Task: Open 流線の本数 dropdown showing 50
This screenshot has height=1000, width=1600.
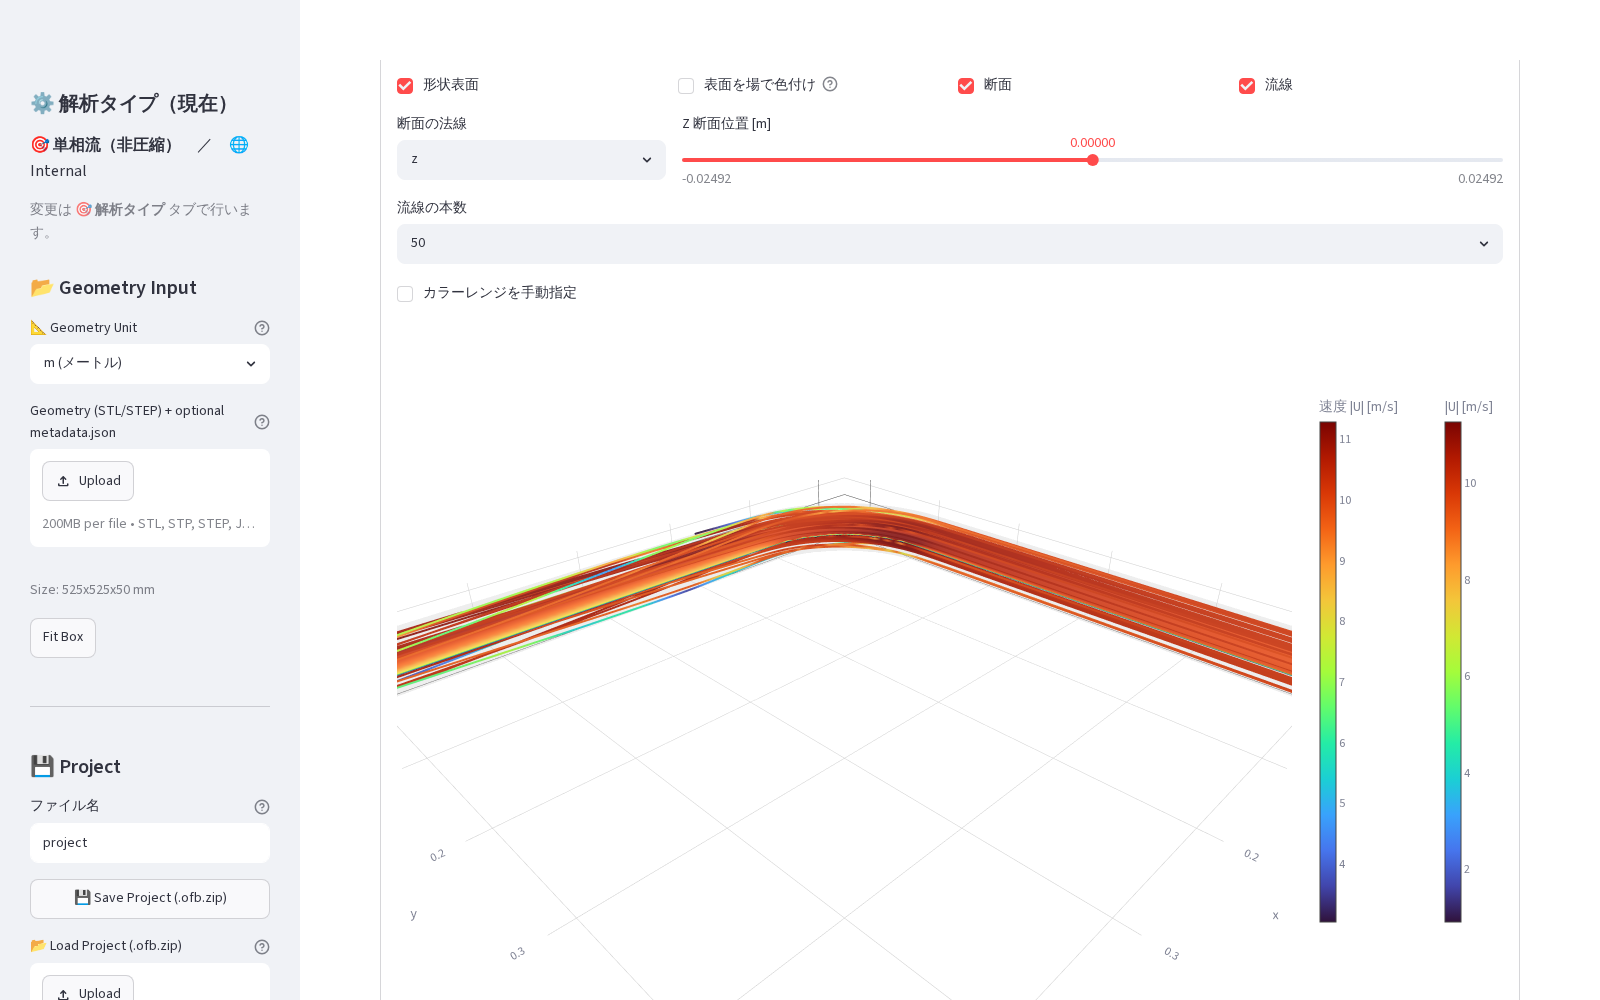Action: (949, 244)
